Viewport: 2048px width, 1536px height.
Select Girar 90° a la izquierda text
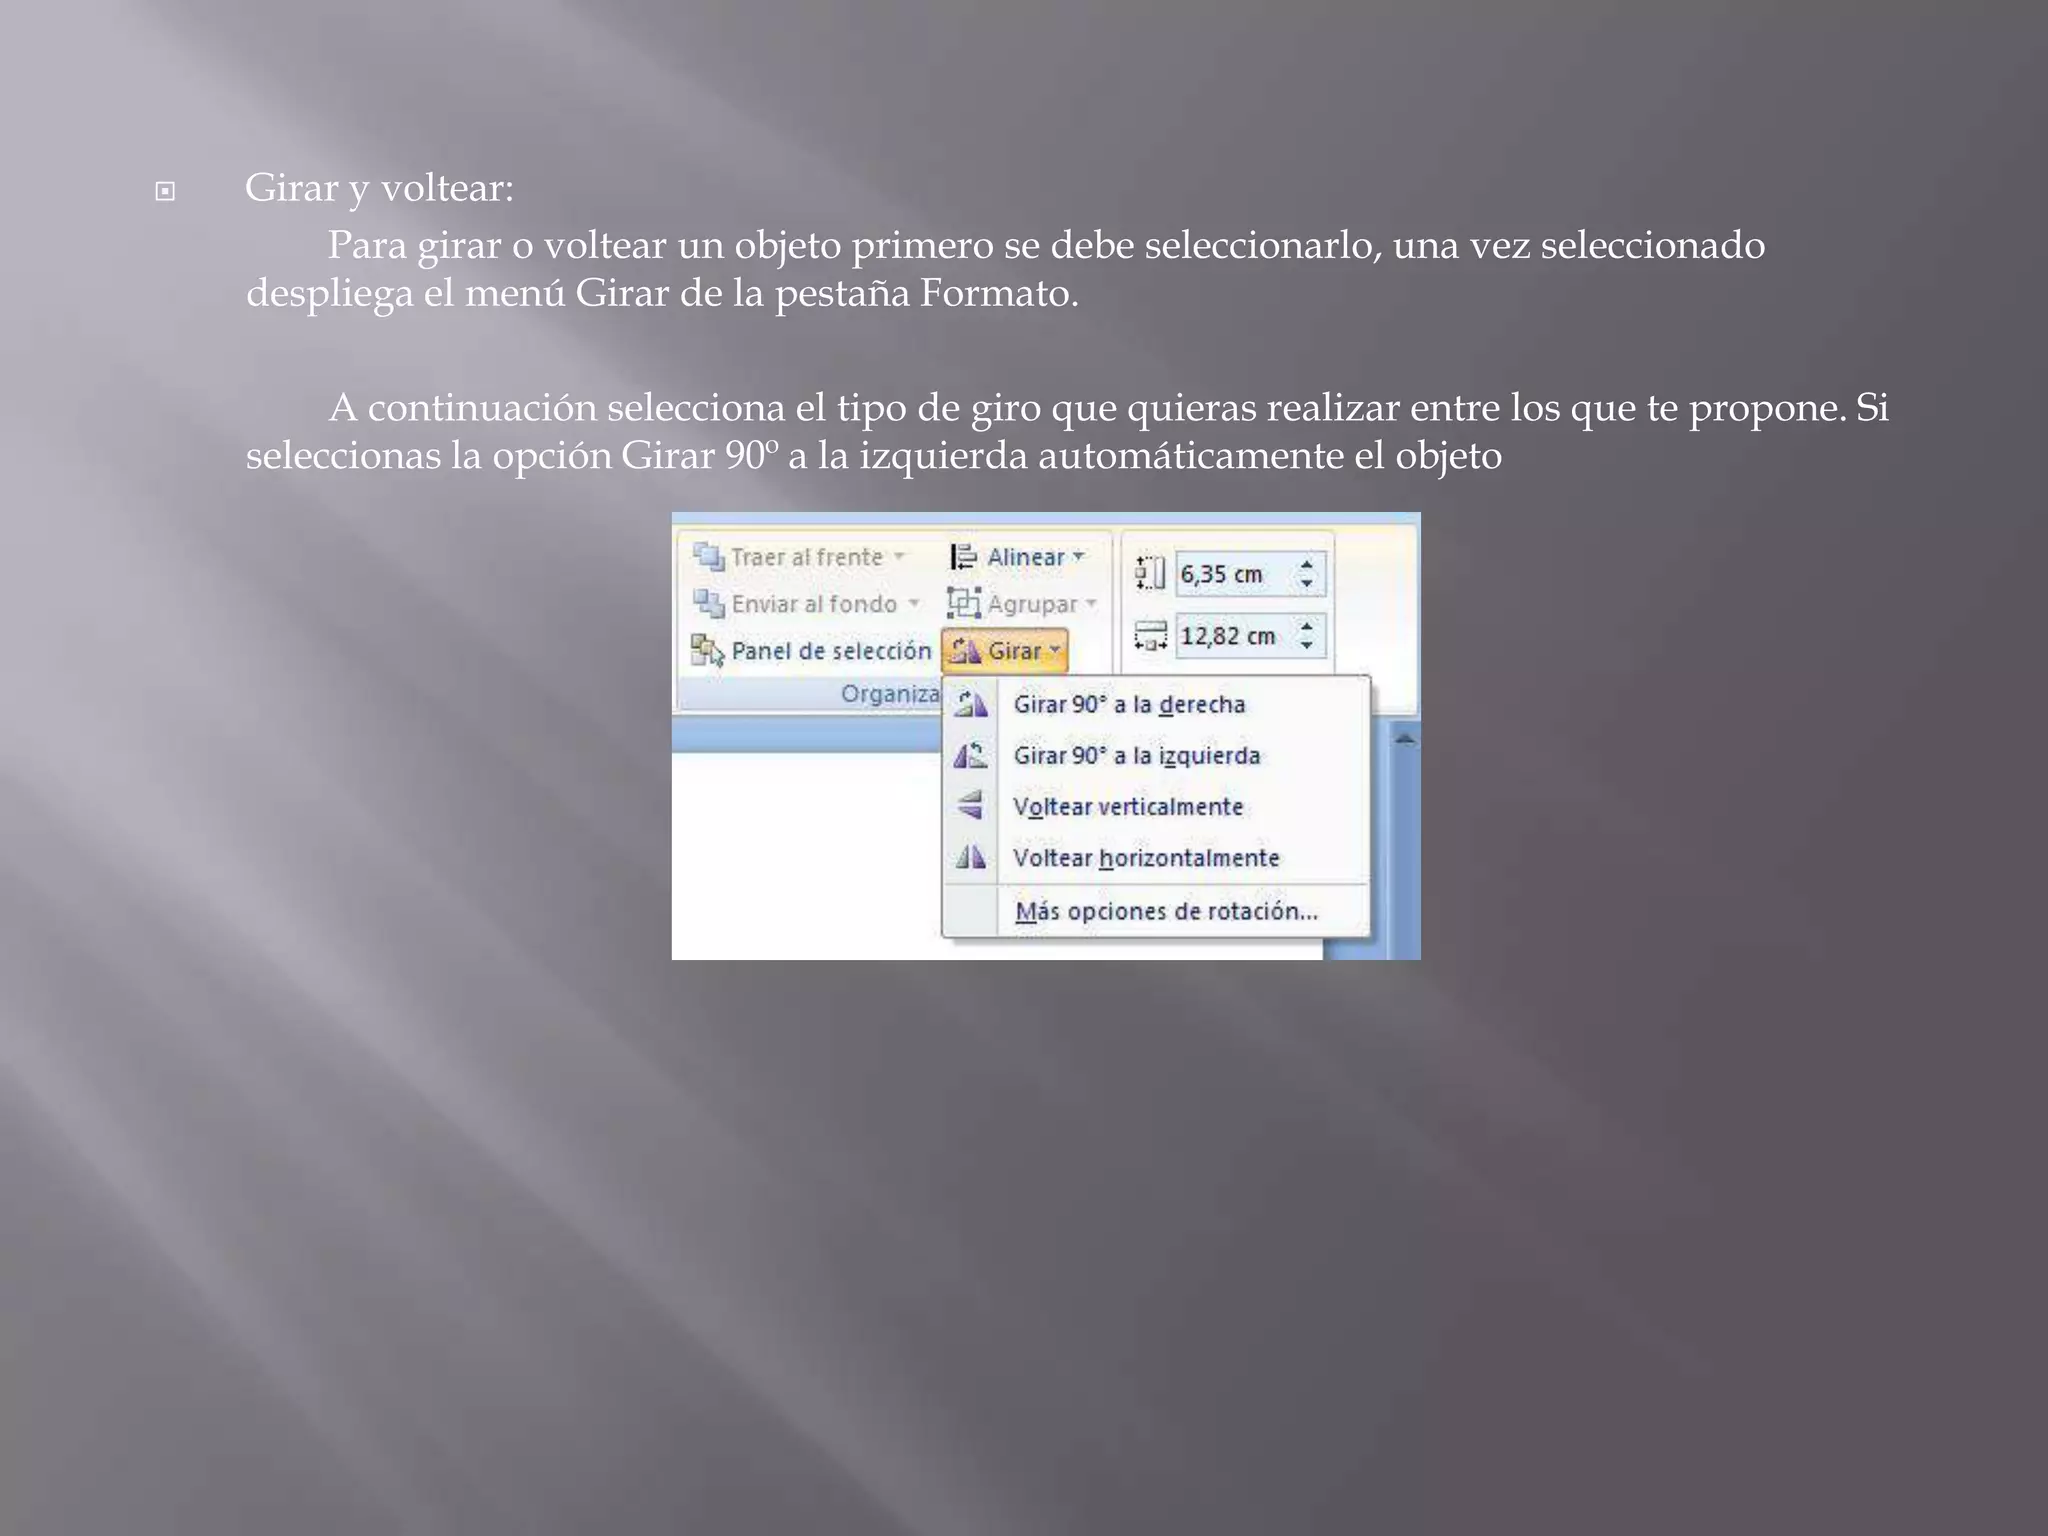pos(1136,756)
